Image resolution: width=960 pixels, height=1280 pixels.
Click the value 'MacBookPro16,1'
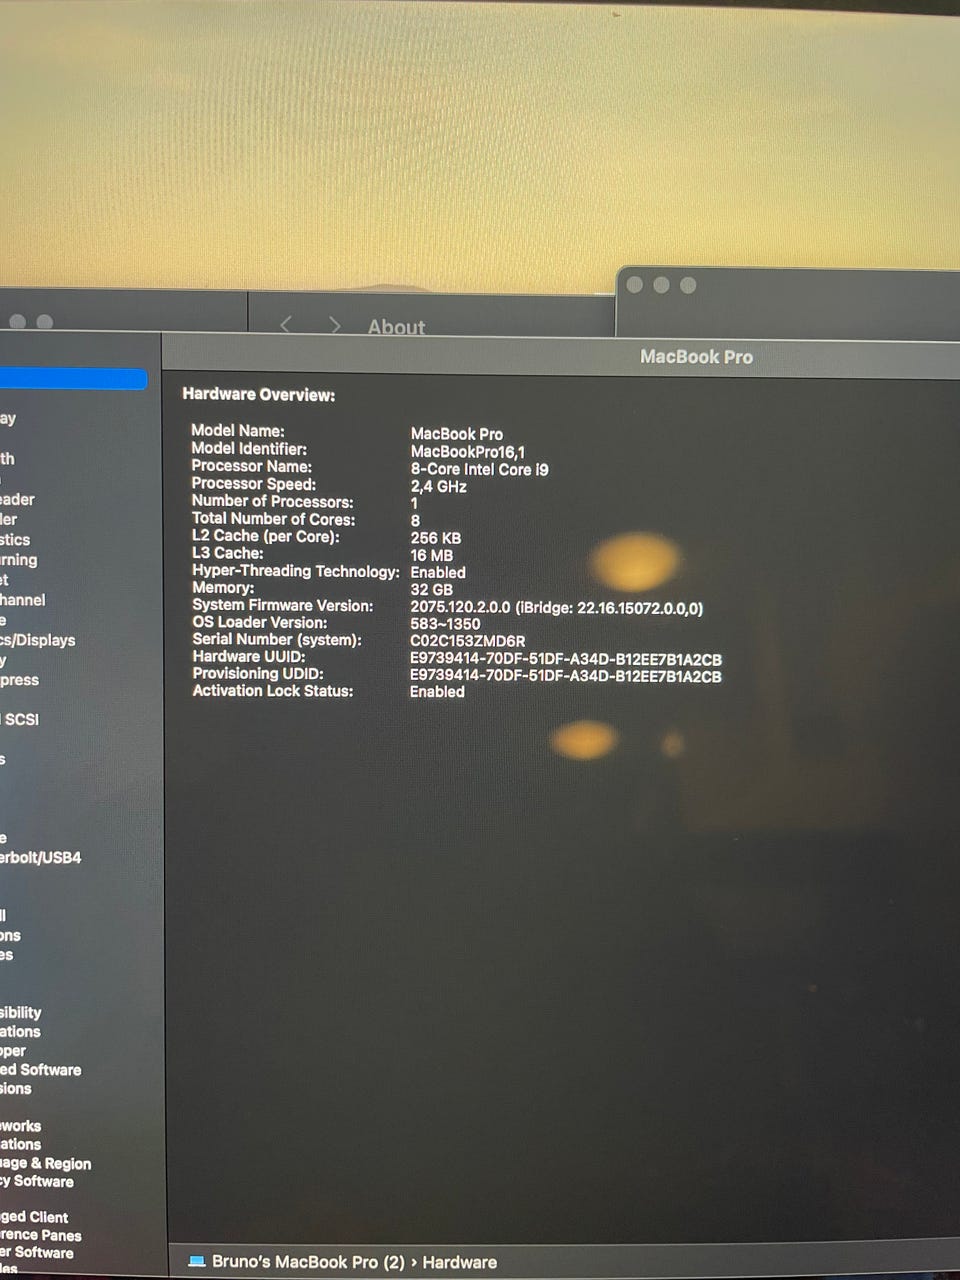[468, 452]
